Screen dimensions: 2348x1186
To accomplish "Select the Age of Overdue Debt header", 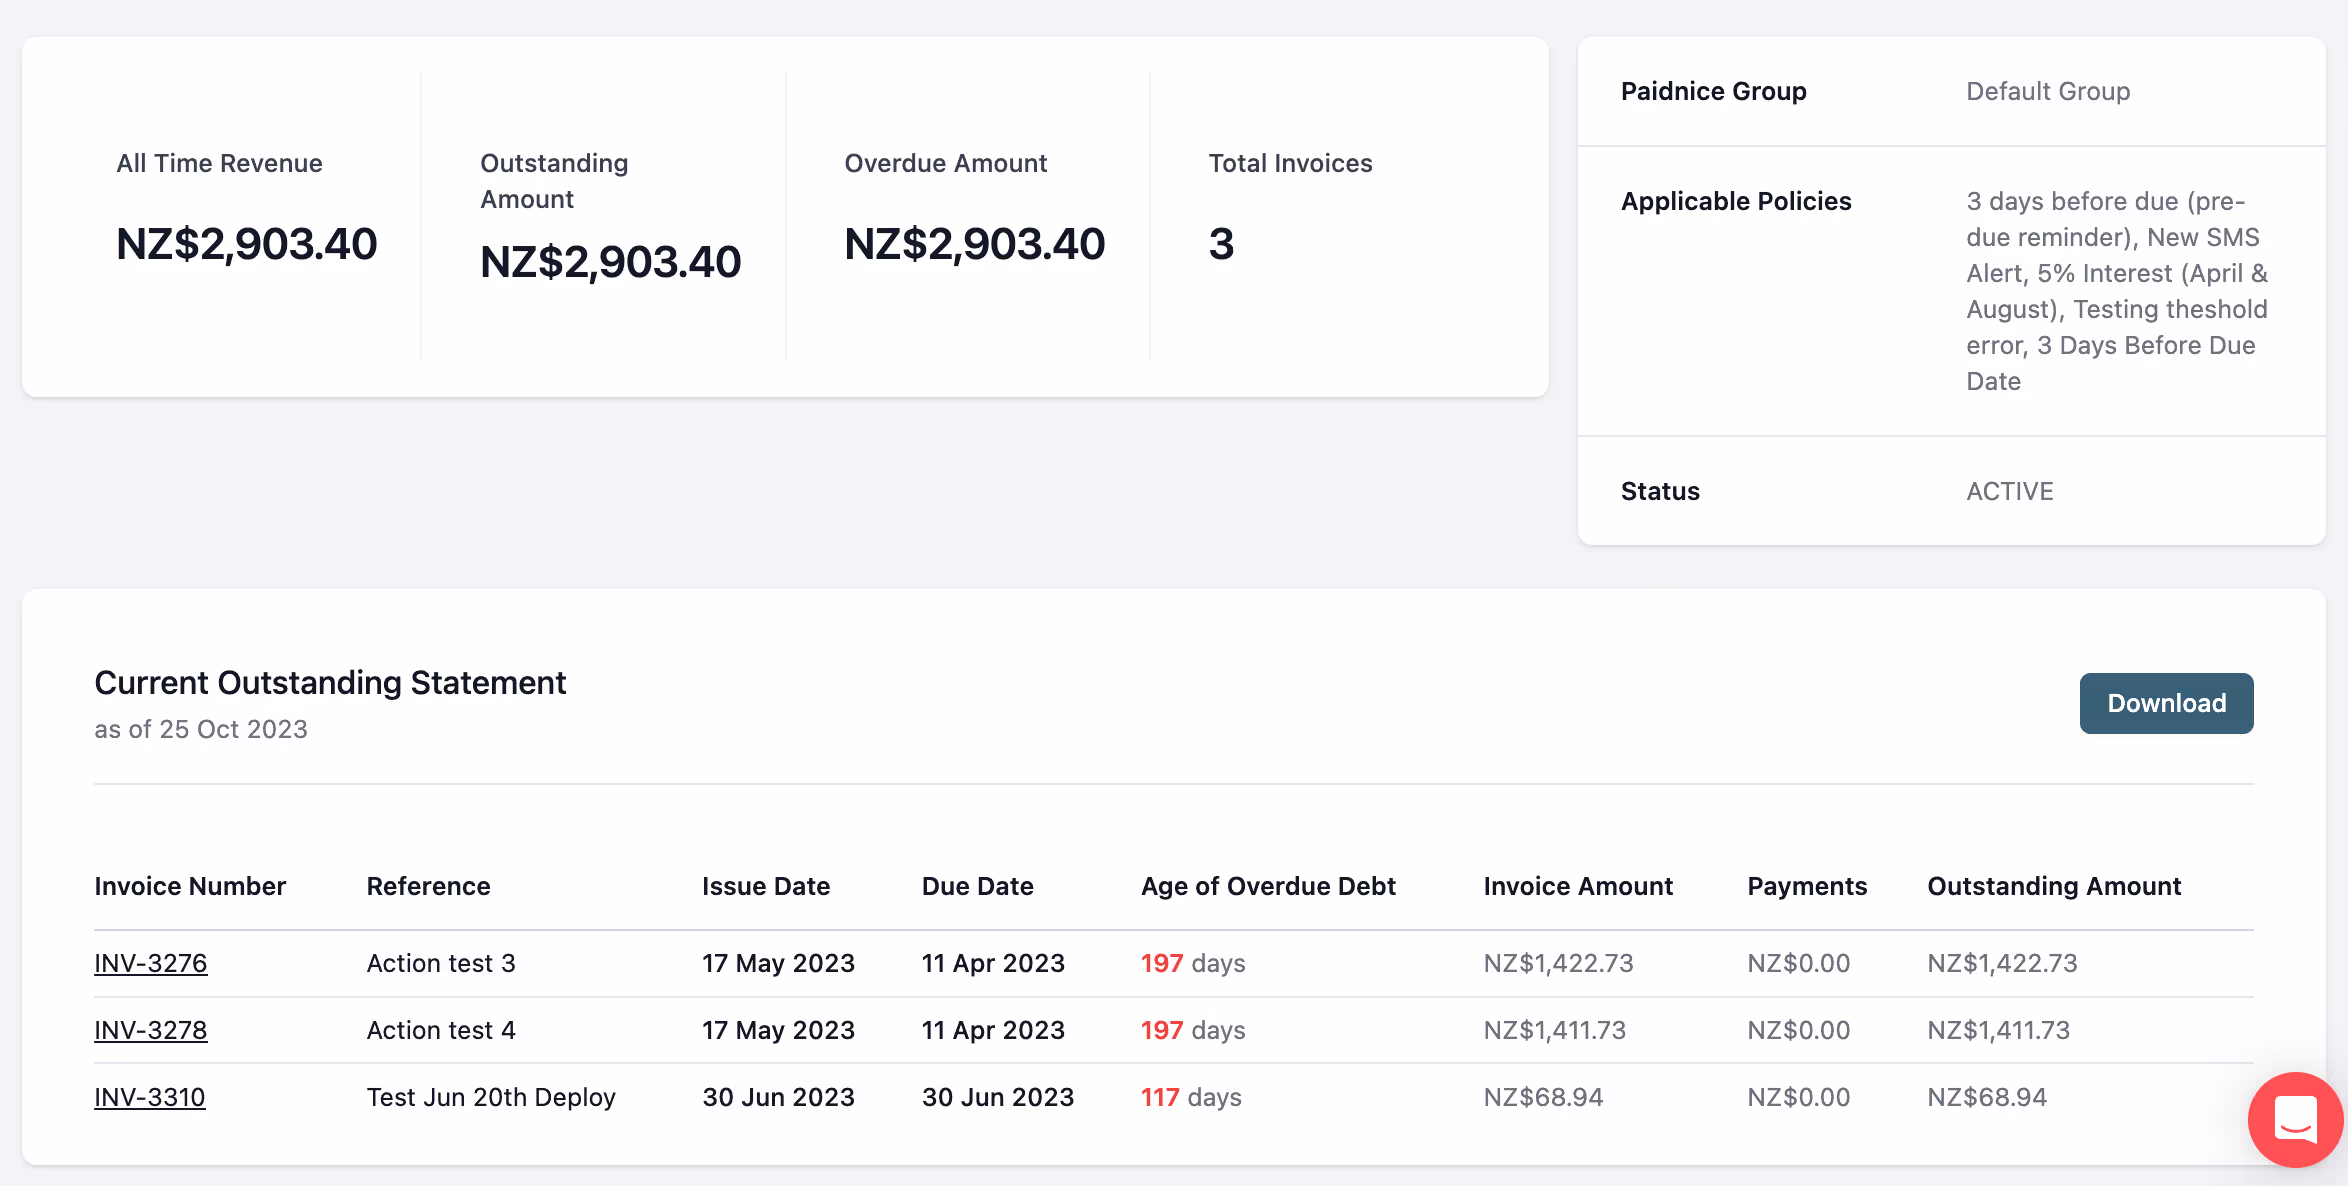I will [x=1268, y=886].
